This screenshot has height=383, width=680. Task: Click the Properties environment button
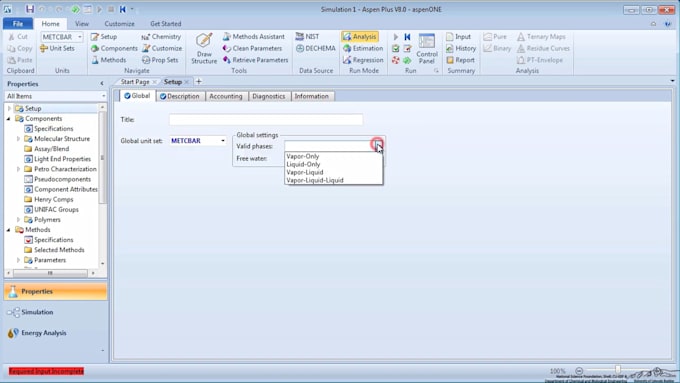pyautogui.click(x=56, y=291)
